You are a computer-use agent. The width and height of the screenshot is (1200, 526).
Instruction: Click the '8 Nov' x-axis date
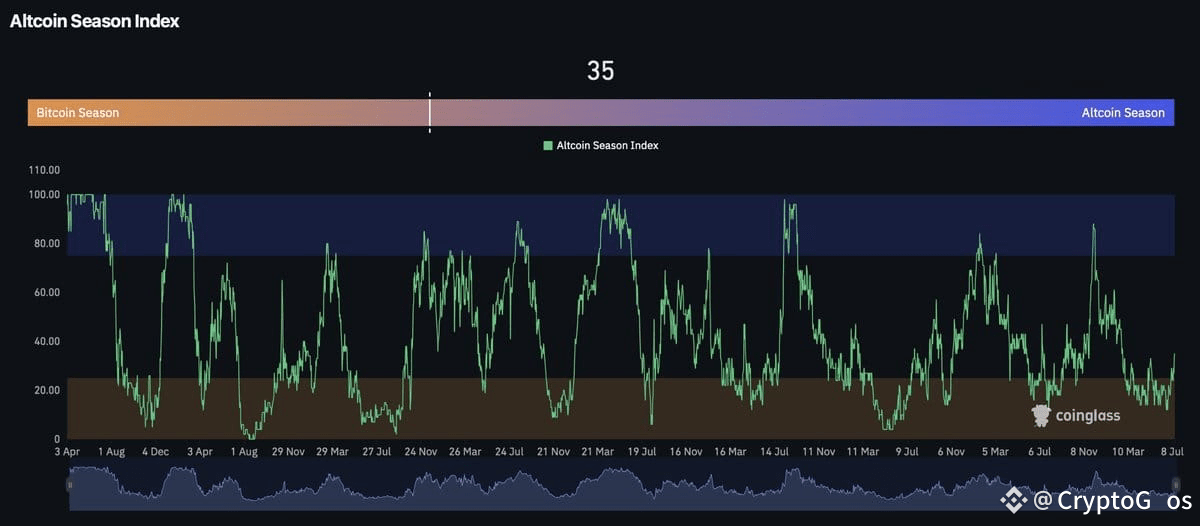(1083, 452)
